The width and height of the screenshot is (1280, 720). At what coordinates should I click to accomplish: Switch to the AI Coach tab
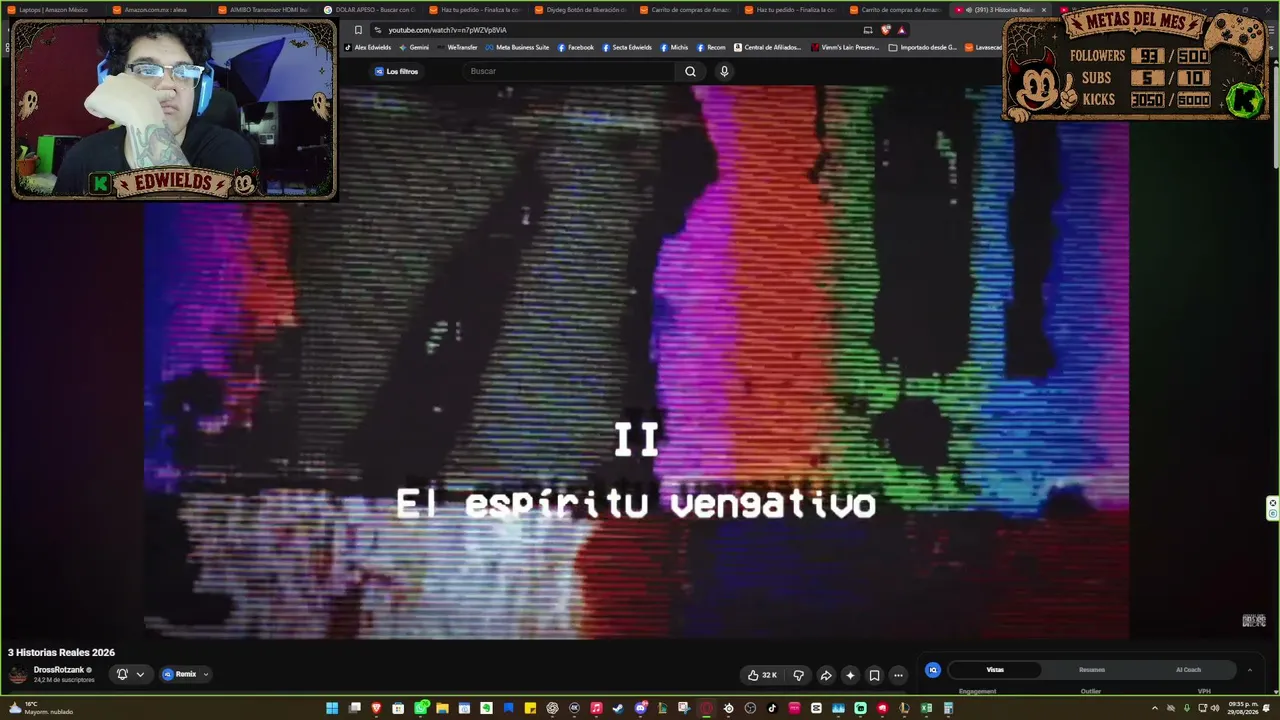[x=1188, y=670]
